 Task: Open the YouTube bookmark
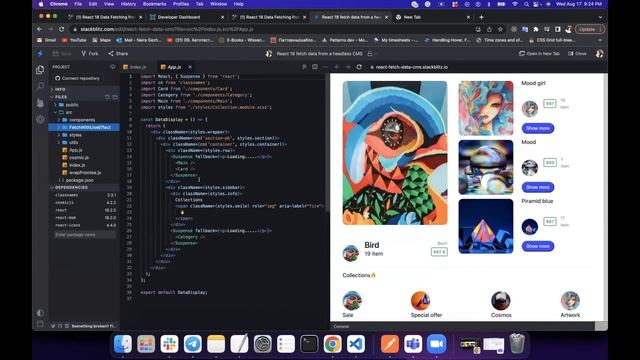pos(74,40)
